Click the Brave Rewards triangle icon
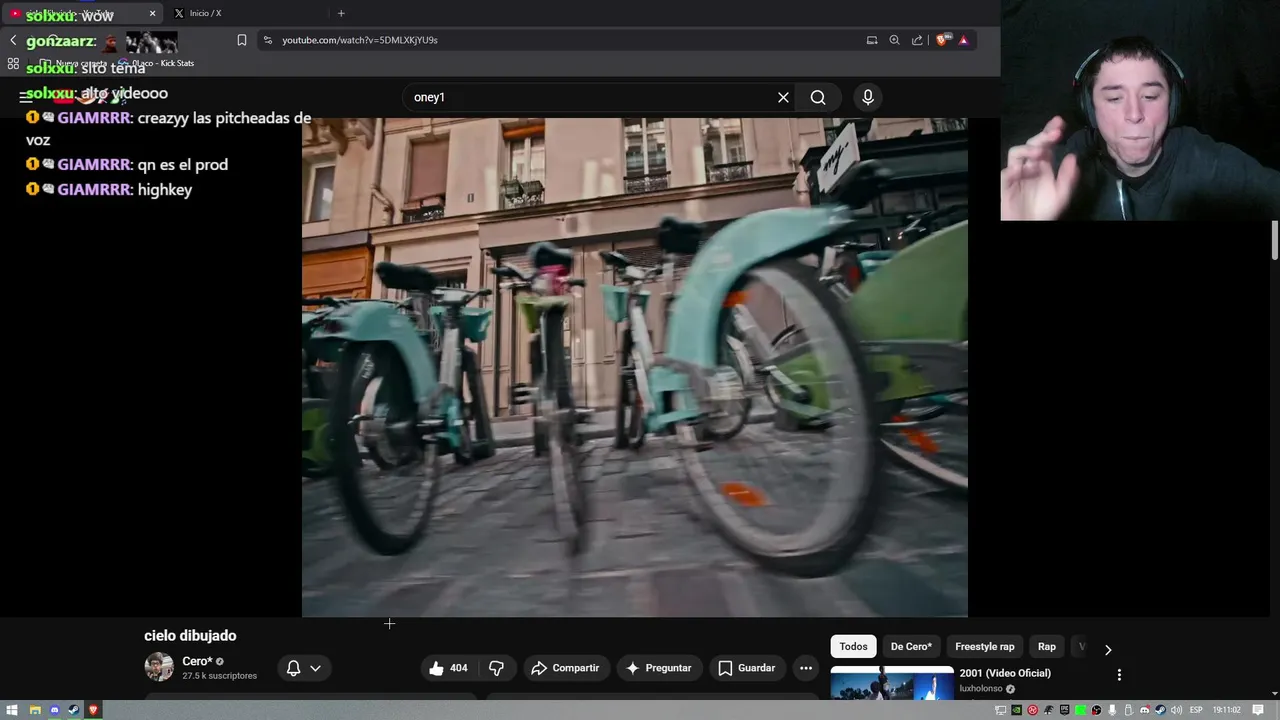 pos(964,40)
